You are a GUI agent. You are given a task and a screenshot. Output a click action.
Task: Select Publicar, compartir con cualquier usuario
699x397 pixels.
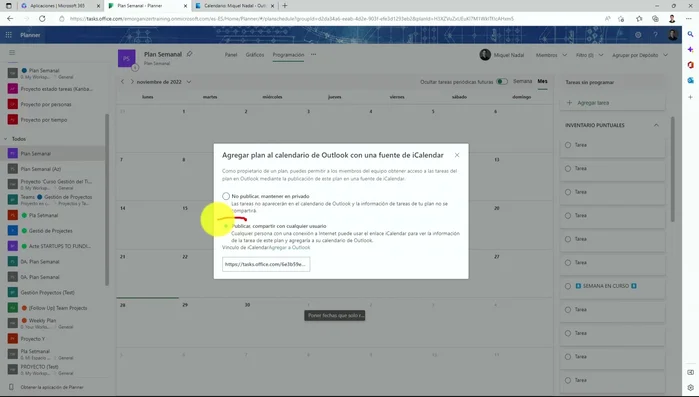point(226,226)
